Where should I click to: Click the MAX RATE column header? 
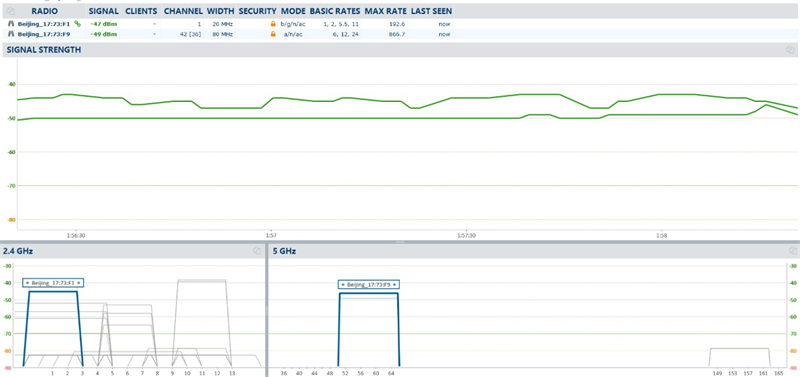click(x=385, y=11)
